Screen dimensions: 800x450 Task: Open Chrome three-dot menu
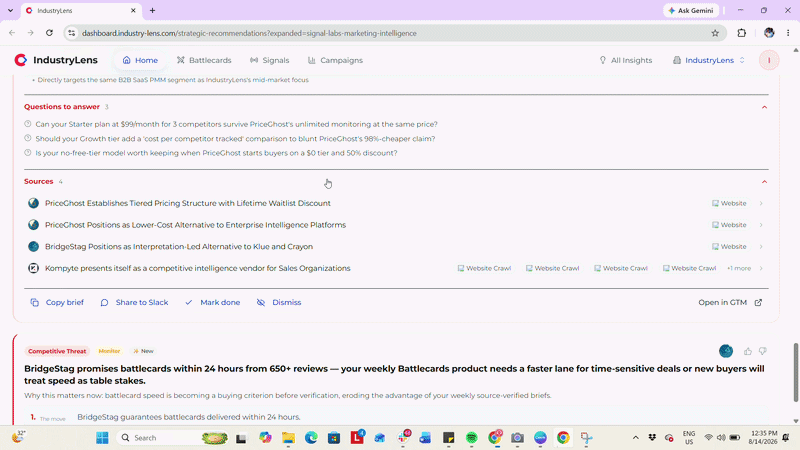click(x=788, y=33)
